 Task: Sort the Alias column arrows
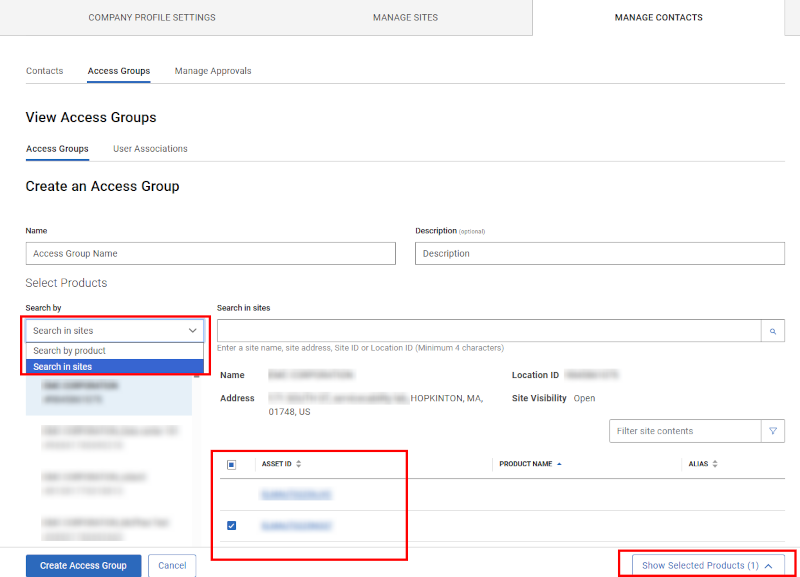coord(715,464)
